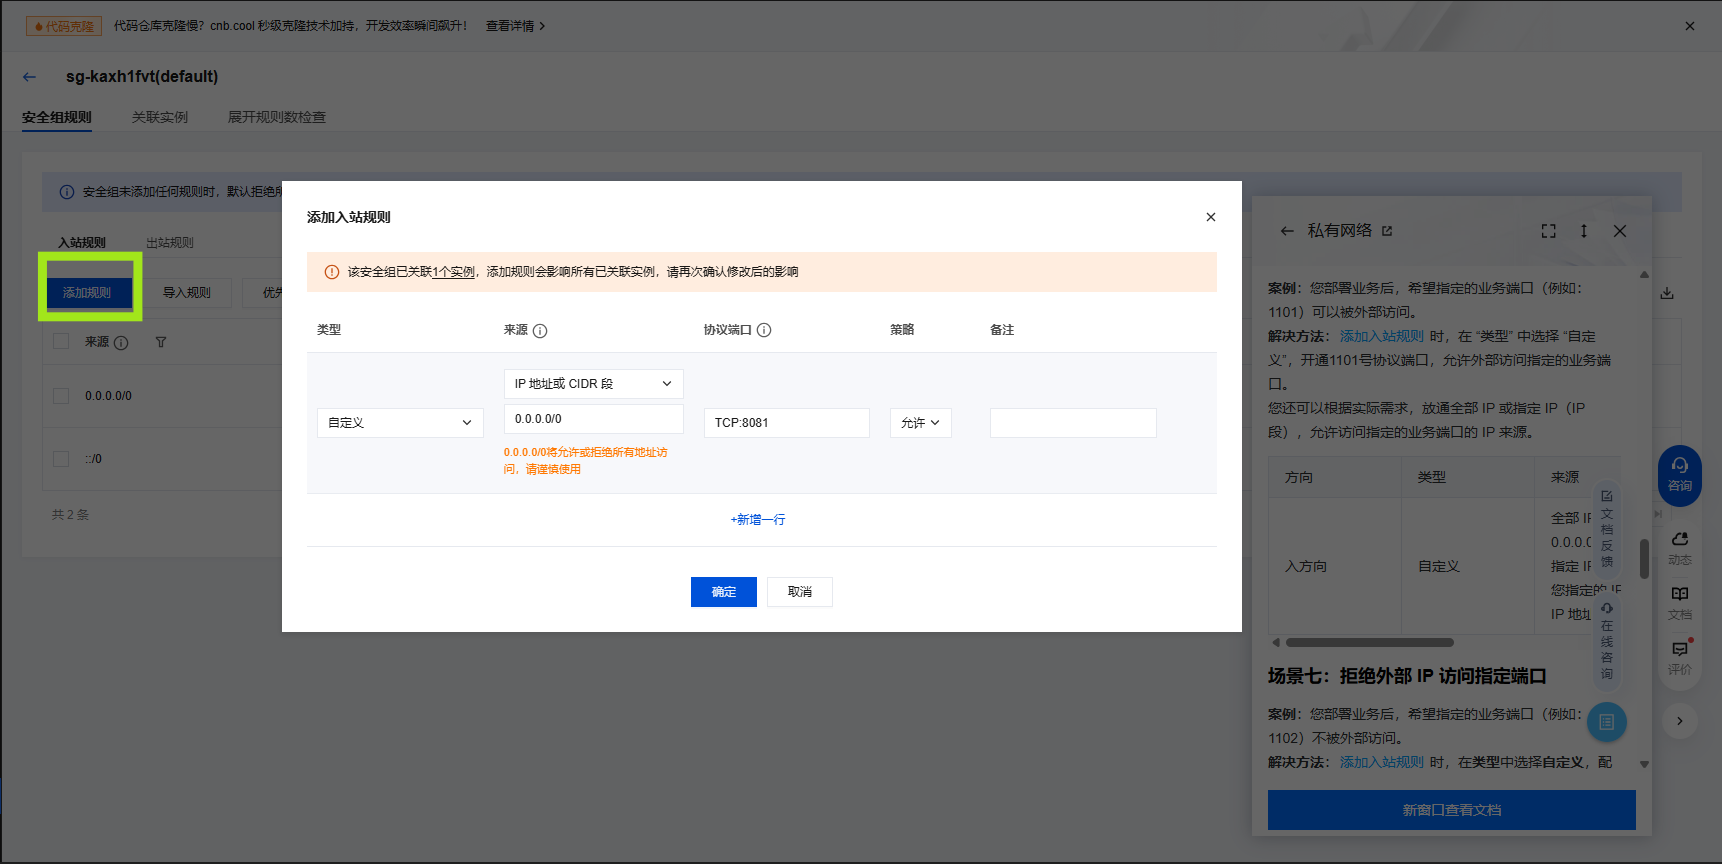Click the 代码克隆 tag in top banner
The width and height of the screenshot is (1722, 864).
(65, 26)
